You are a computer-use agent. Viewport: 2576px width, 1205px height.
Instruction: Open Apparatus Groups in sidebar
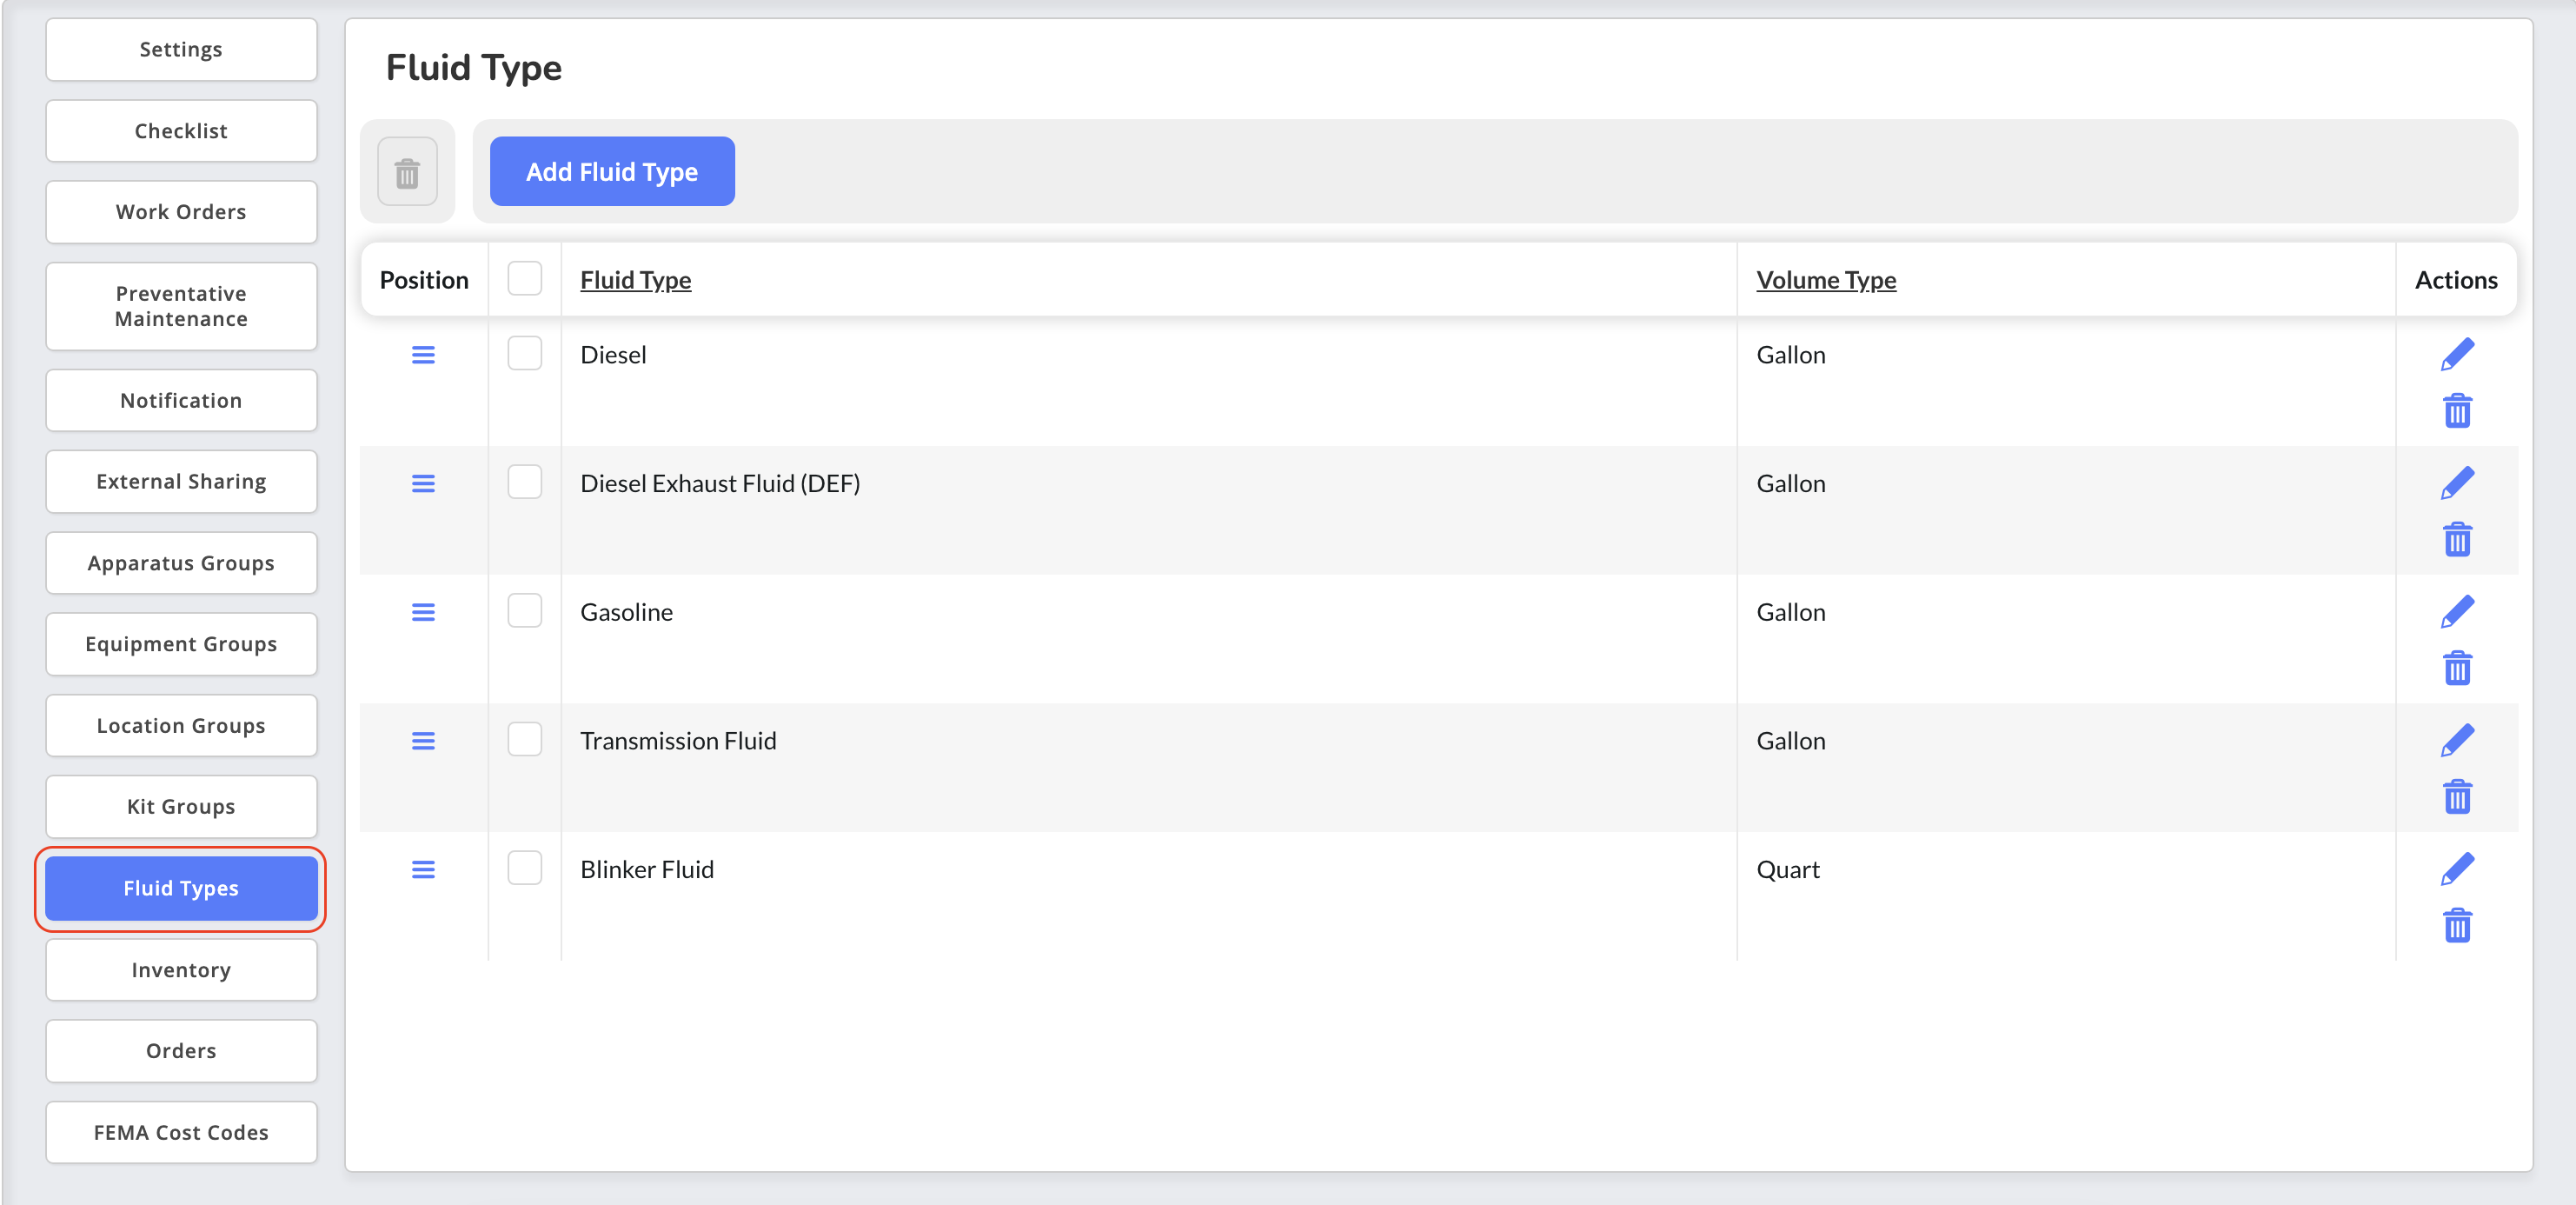pos(181,563)
